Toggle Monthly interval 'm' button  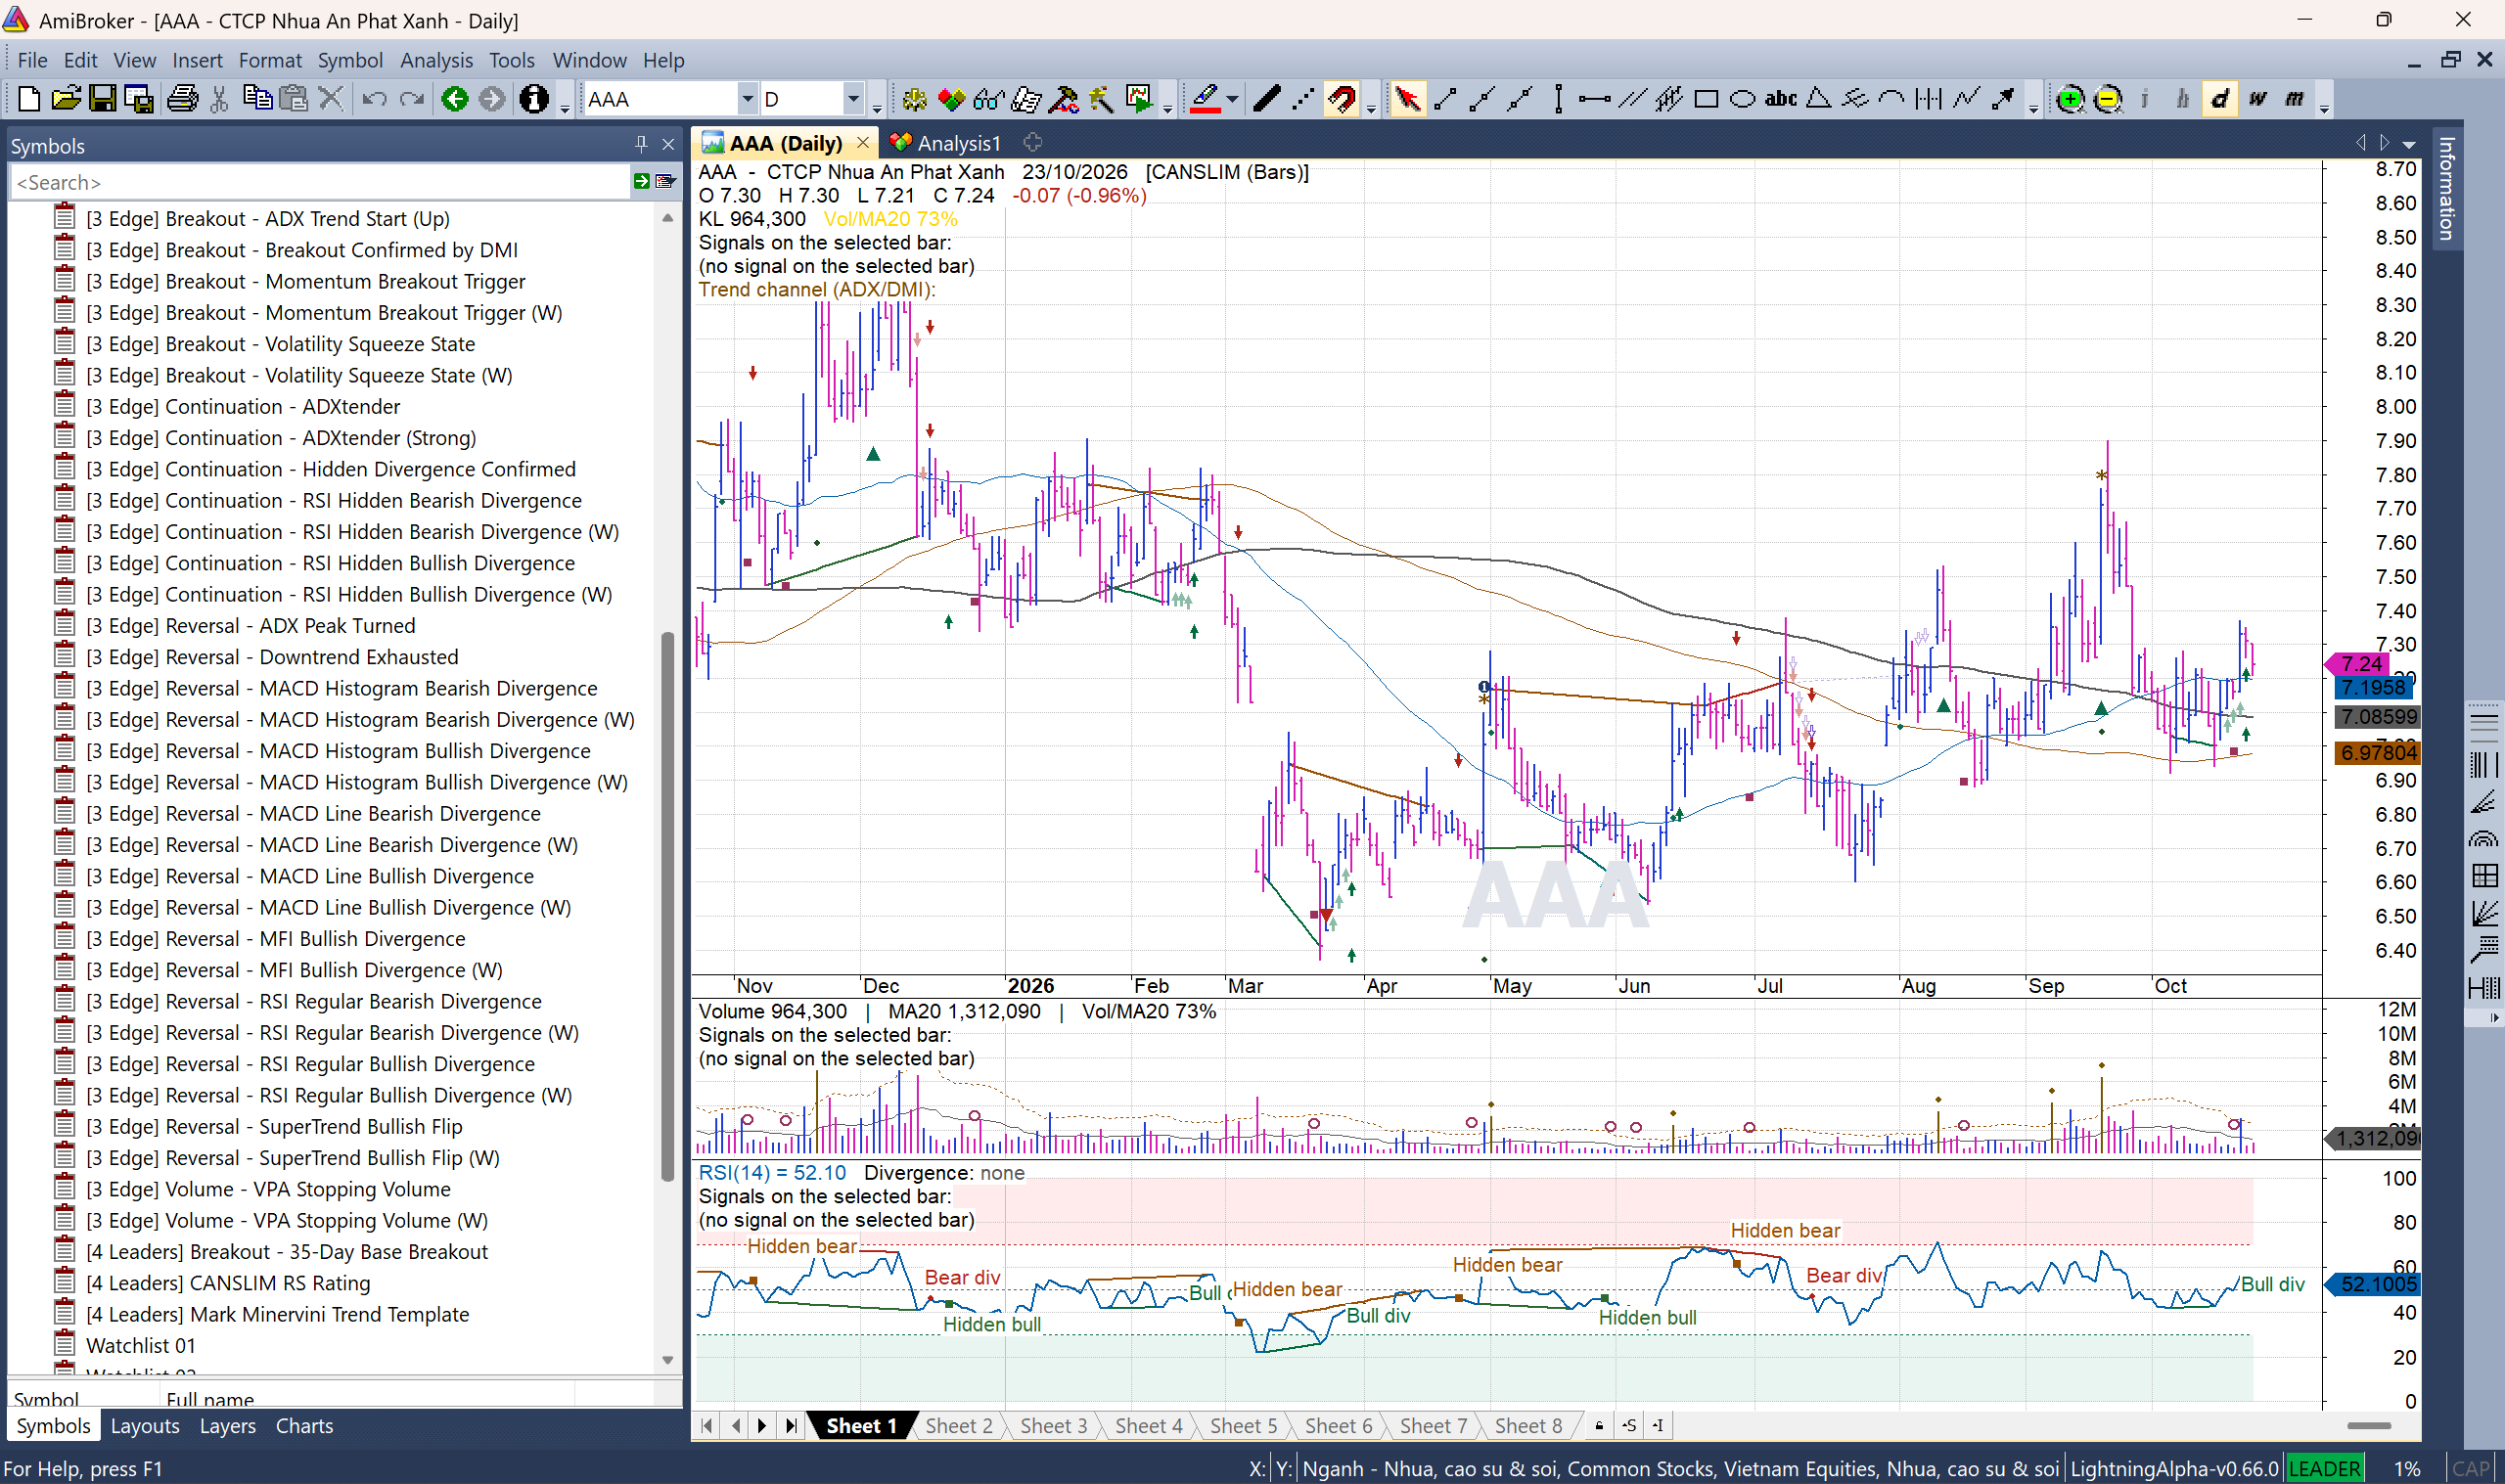tap(2295, 99)
